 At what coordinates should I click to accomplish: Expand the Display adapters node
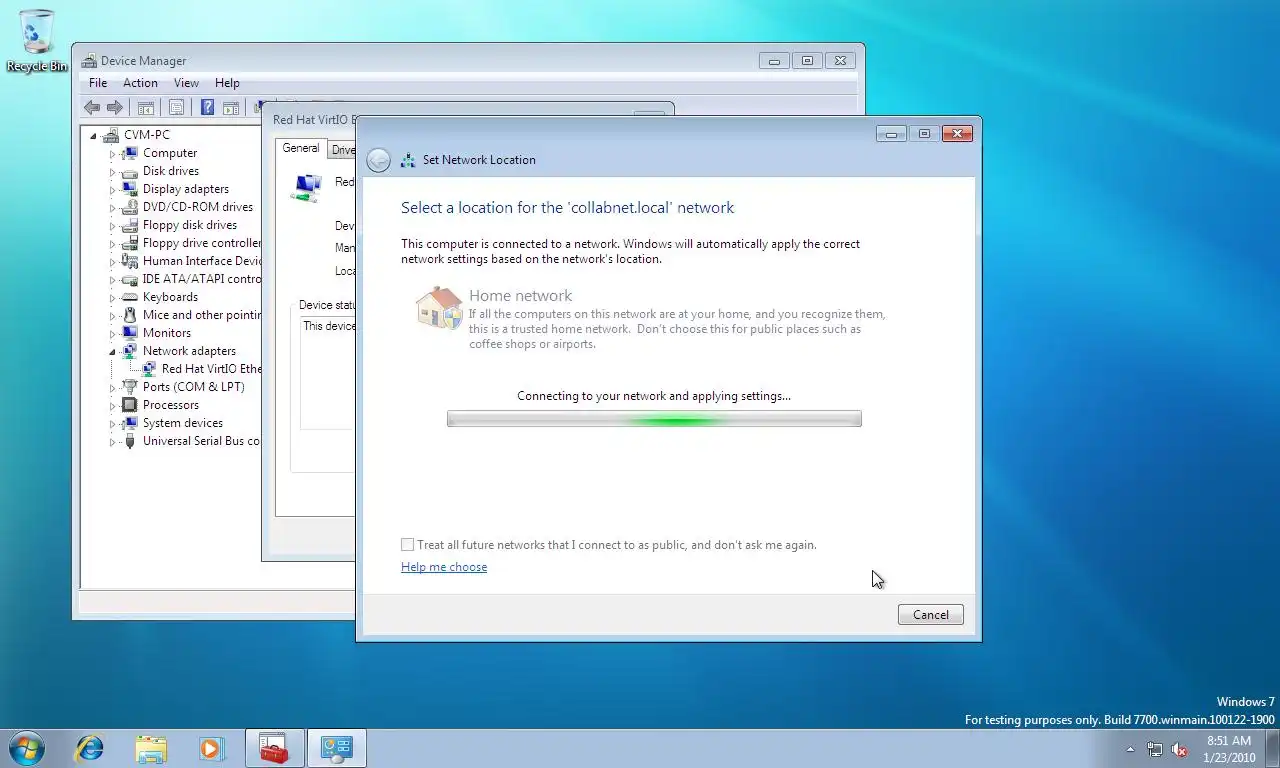point(112,190)
